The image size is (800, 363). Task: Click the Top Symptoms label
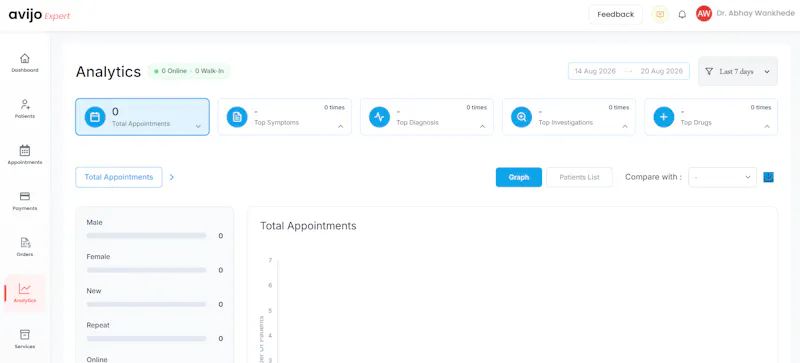pos(277,123)
